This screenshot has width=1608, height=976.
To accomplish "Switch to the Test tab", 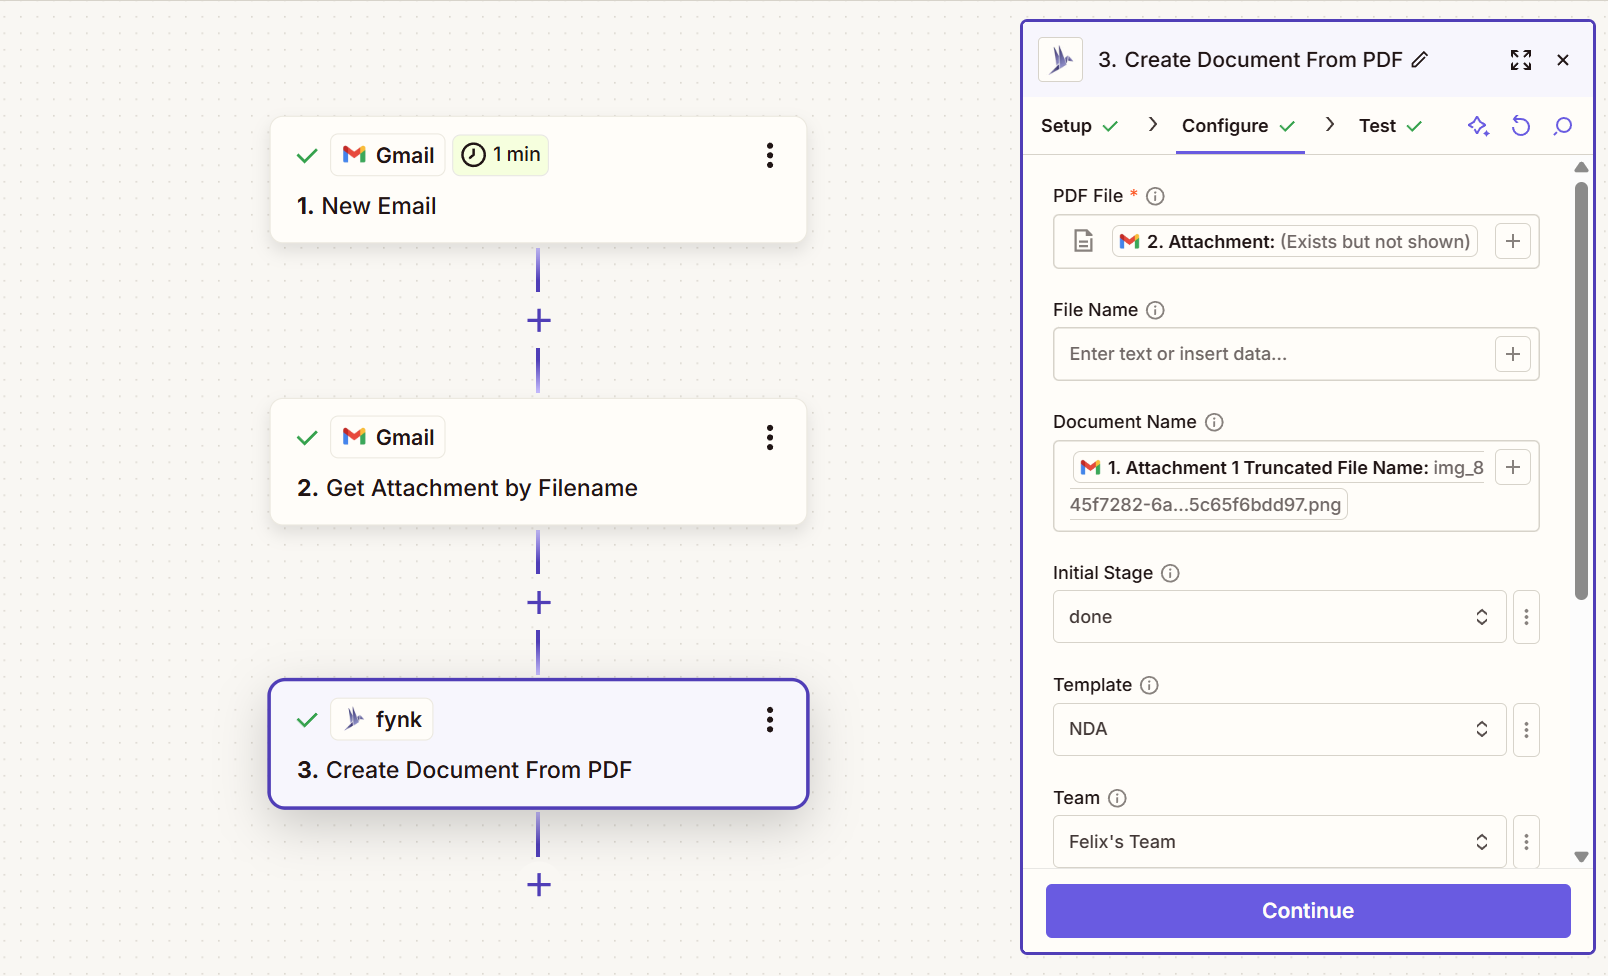I will [x=1376, y=126].
